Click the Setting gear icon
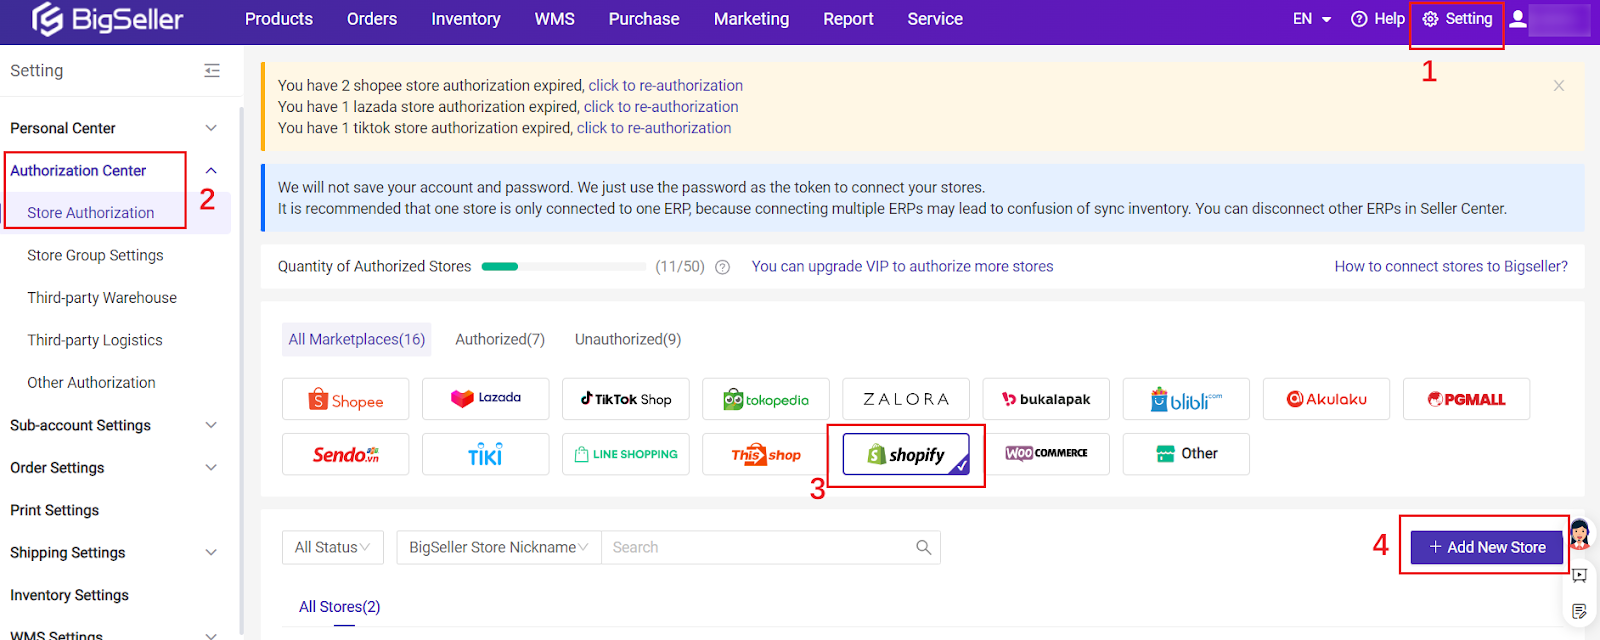The width and height of the screenshot is (1600, 640). coord(1430,19)
